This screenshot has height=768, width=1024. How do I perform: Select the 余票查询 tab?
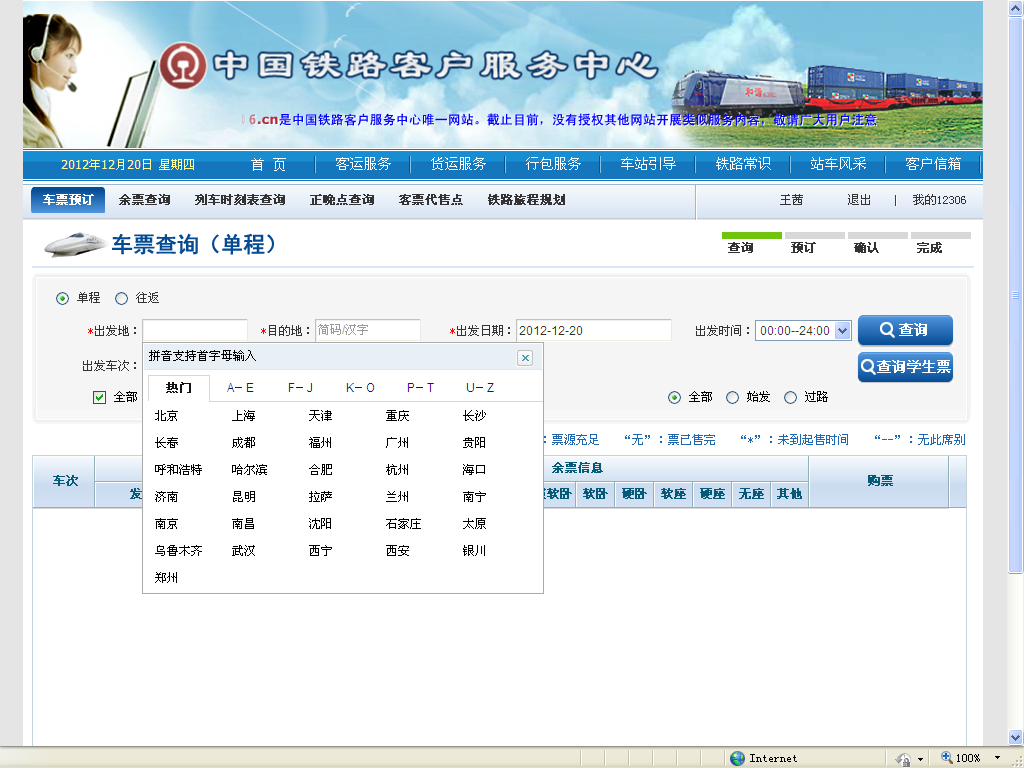click(x=144, y=200)
